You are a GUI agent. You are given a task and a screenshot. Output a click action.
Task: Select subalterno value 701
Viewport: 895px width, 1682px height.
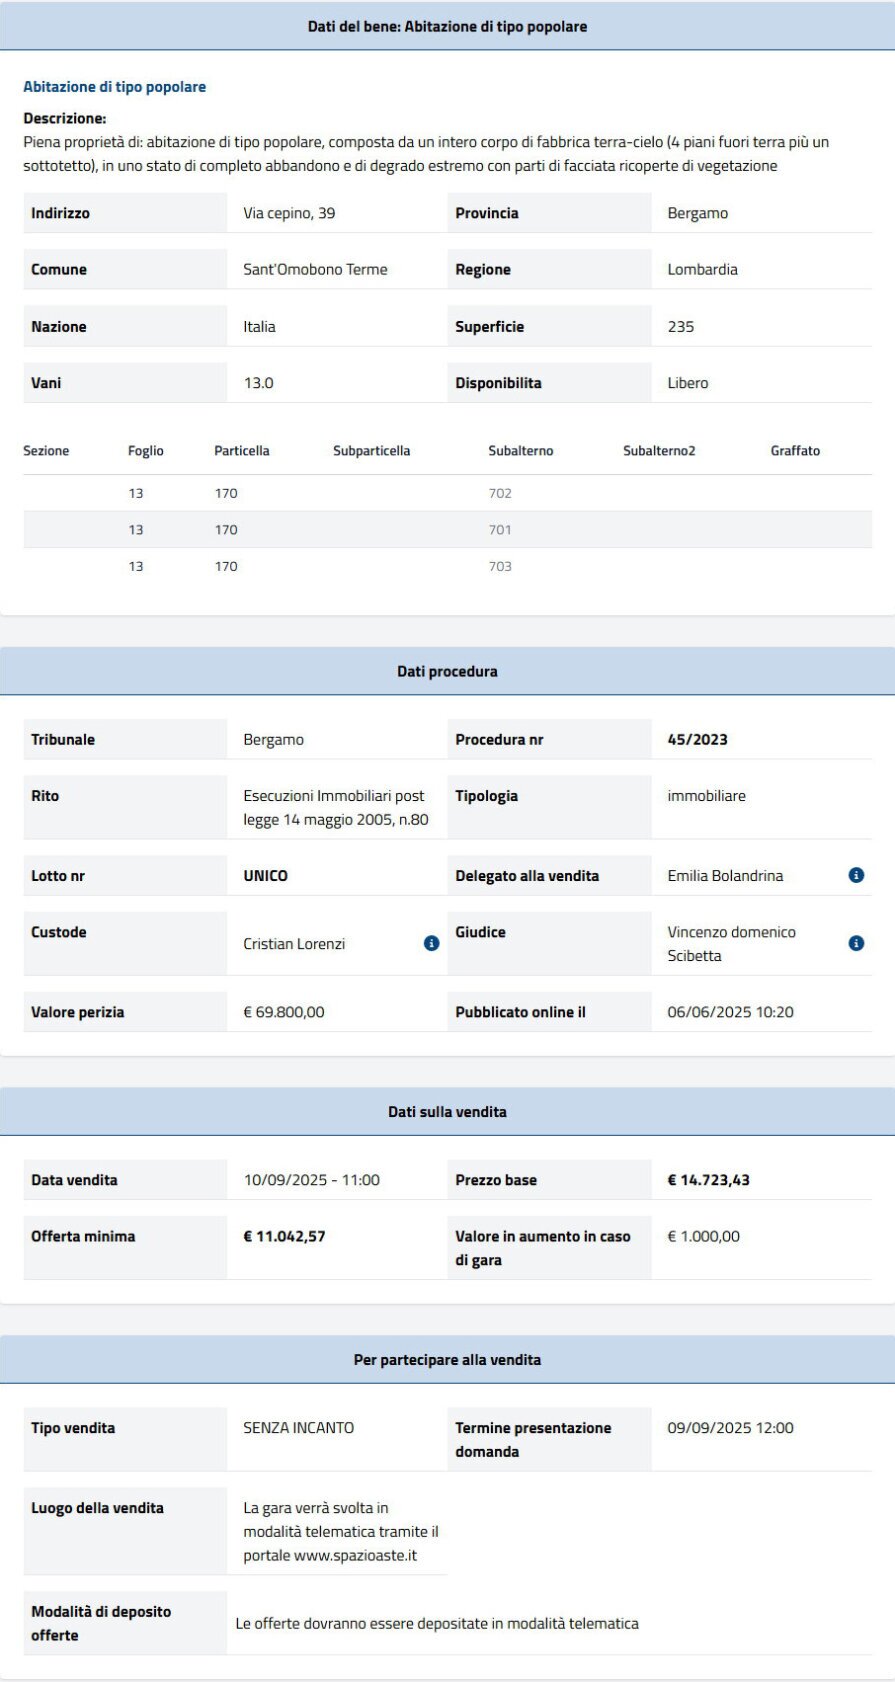click(x=500, y=530)
